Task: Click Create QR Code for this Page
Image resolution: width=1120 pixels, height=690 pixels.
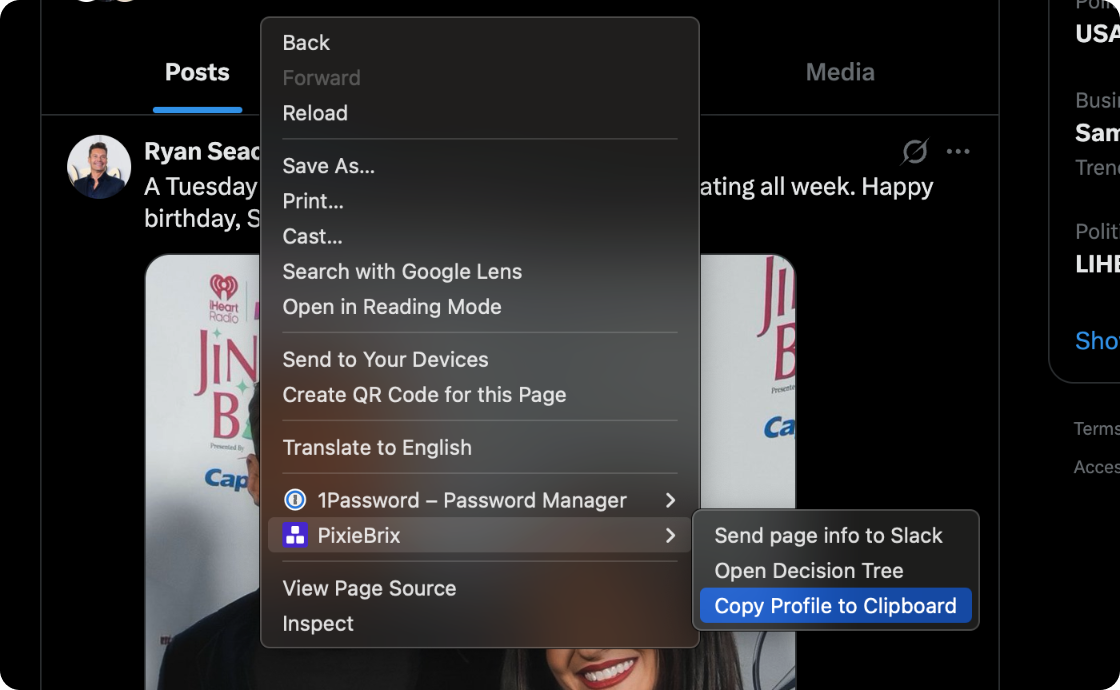Action: point(424,395)
